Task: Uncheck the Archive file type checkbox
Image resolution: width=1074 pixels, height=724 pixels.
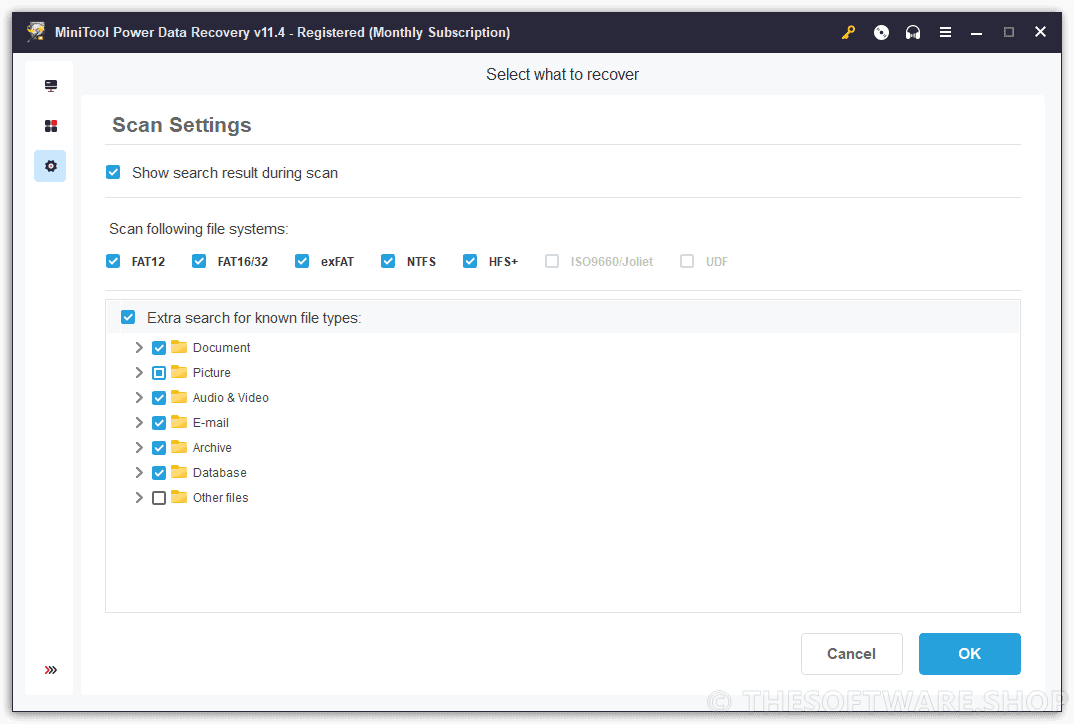Action: 159,448
